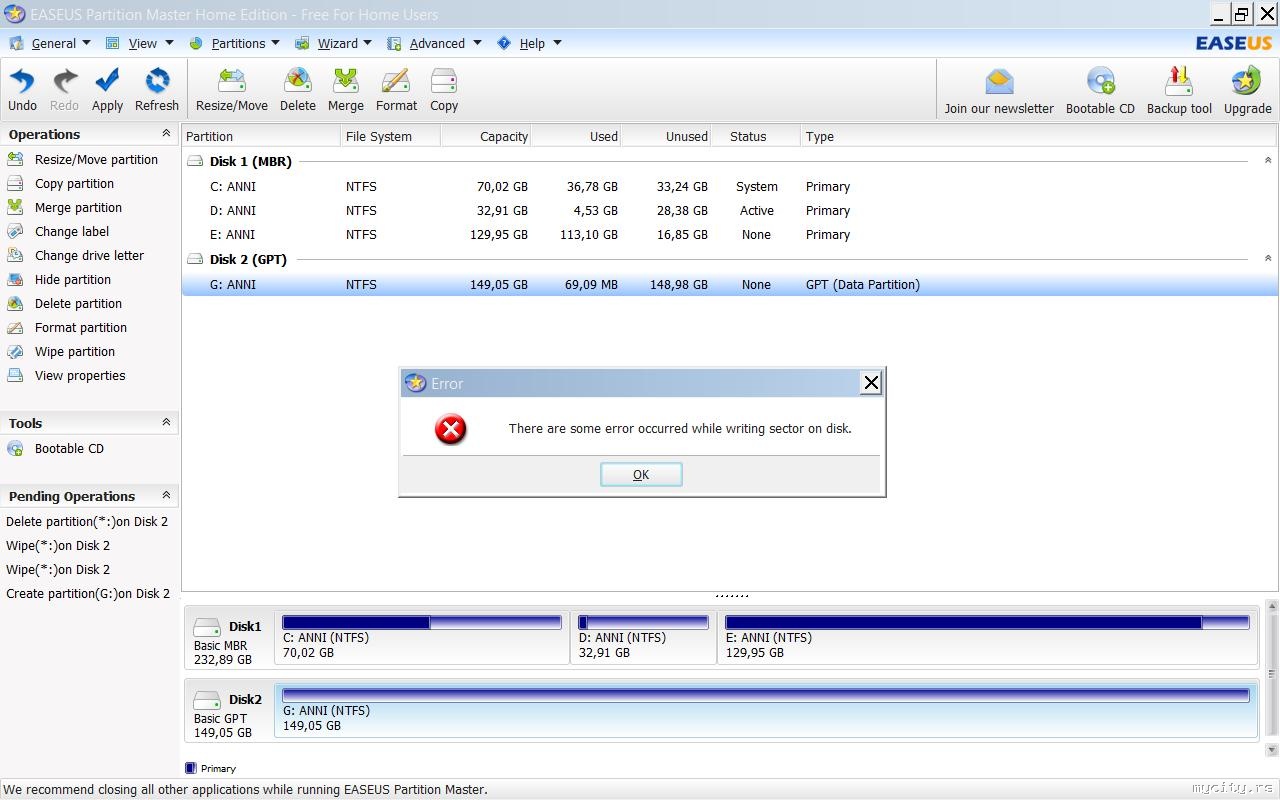Click the Undo toolbar icon
The image size is (1280, 800).
[22, 90]
